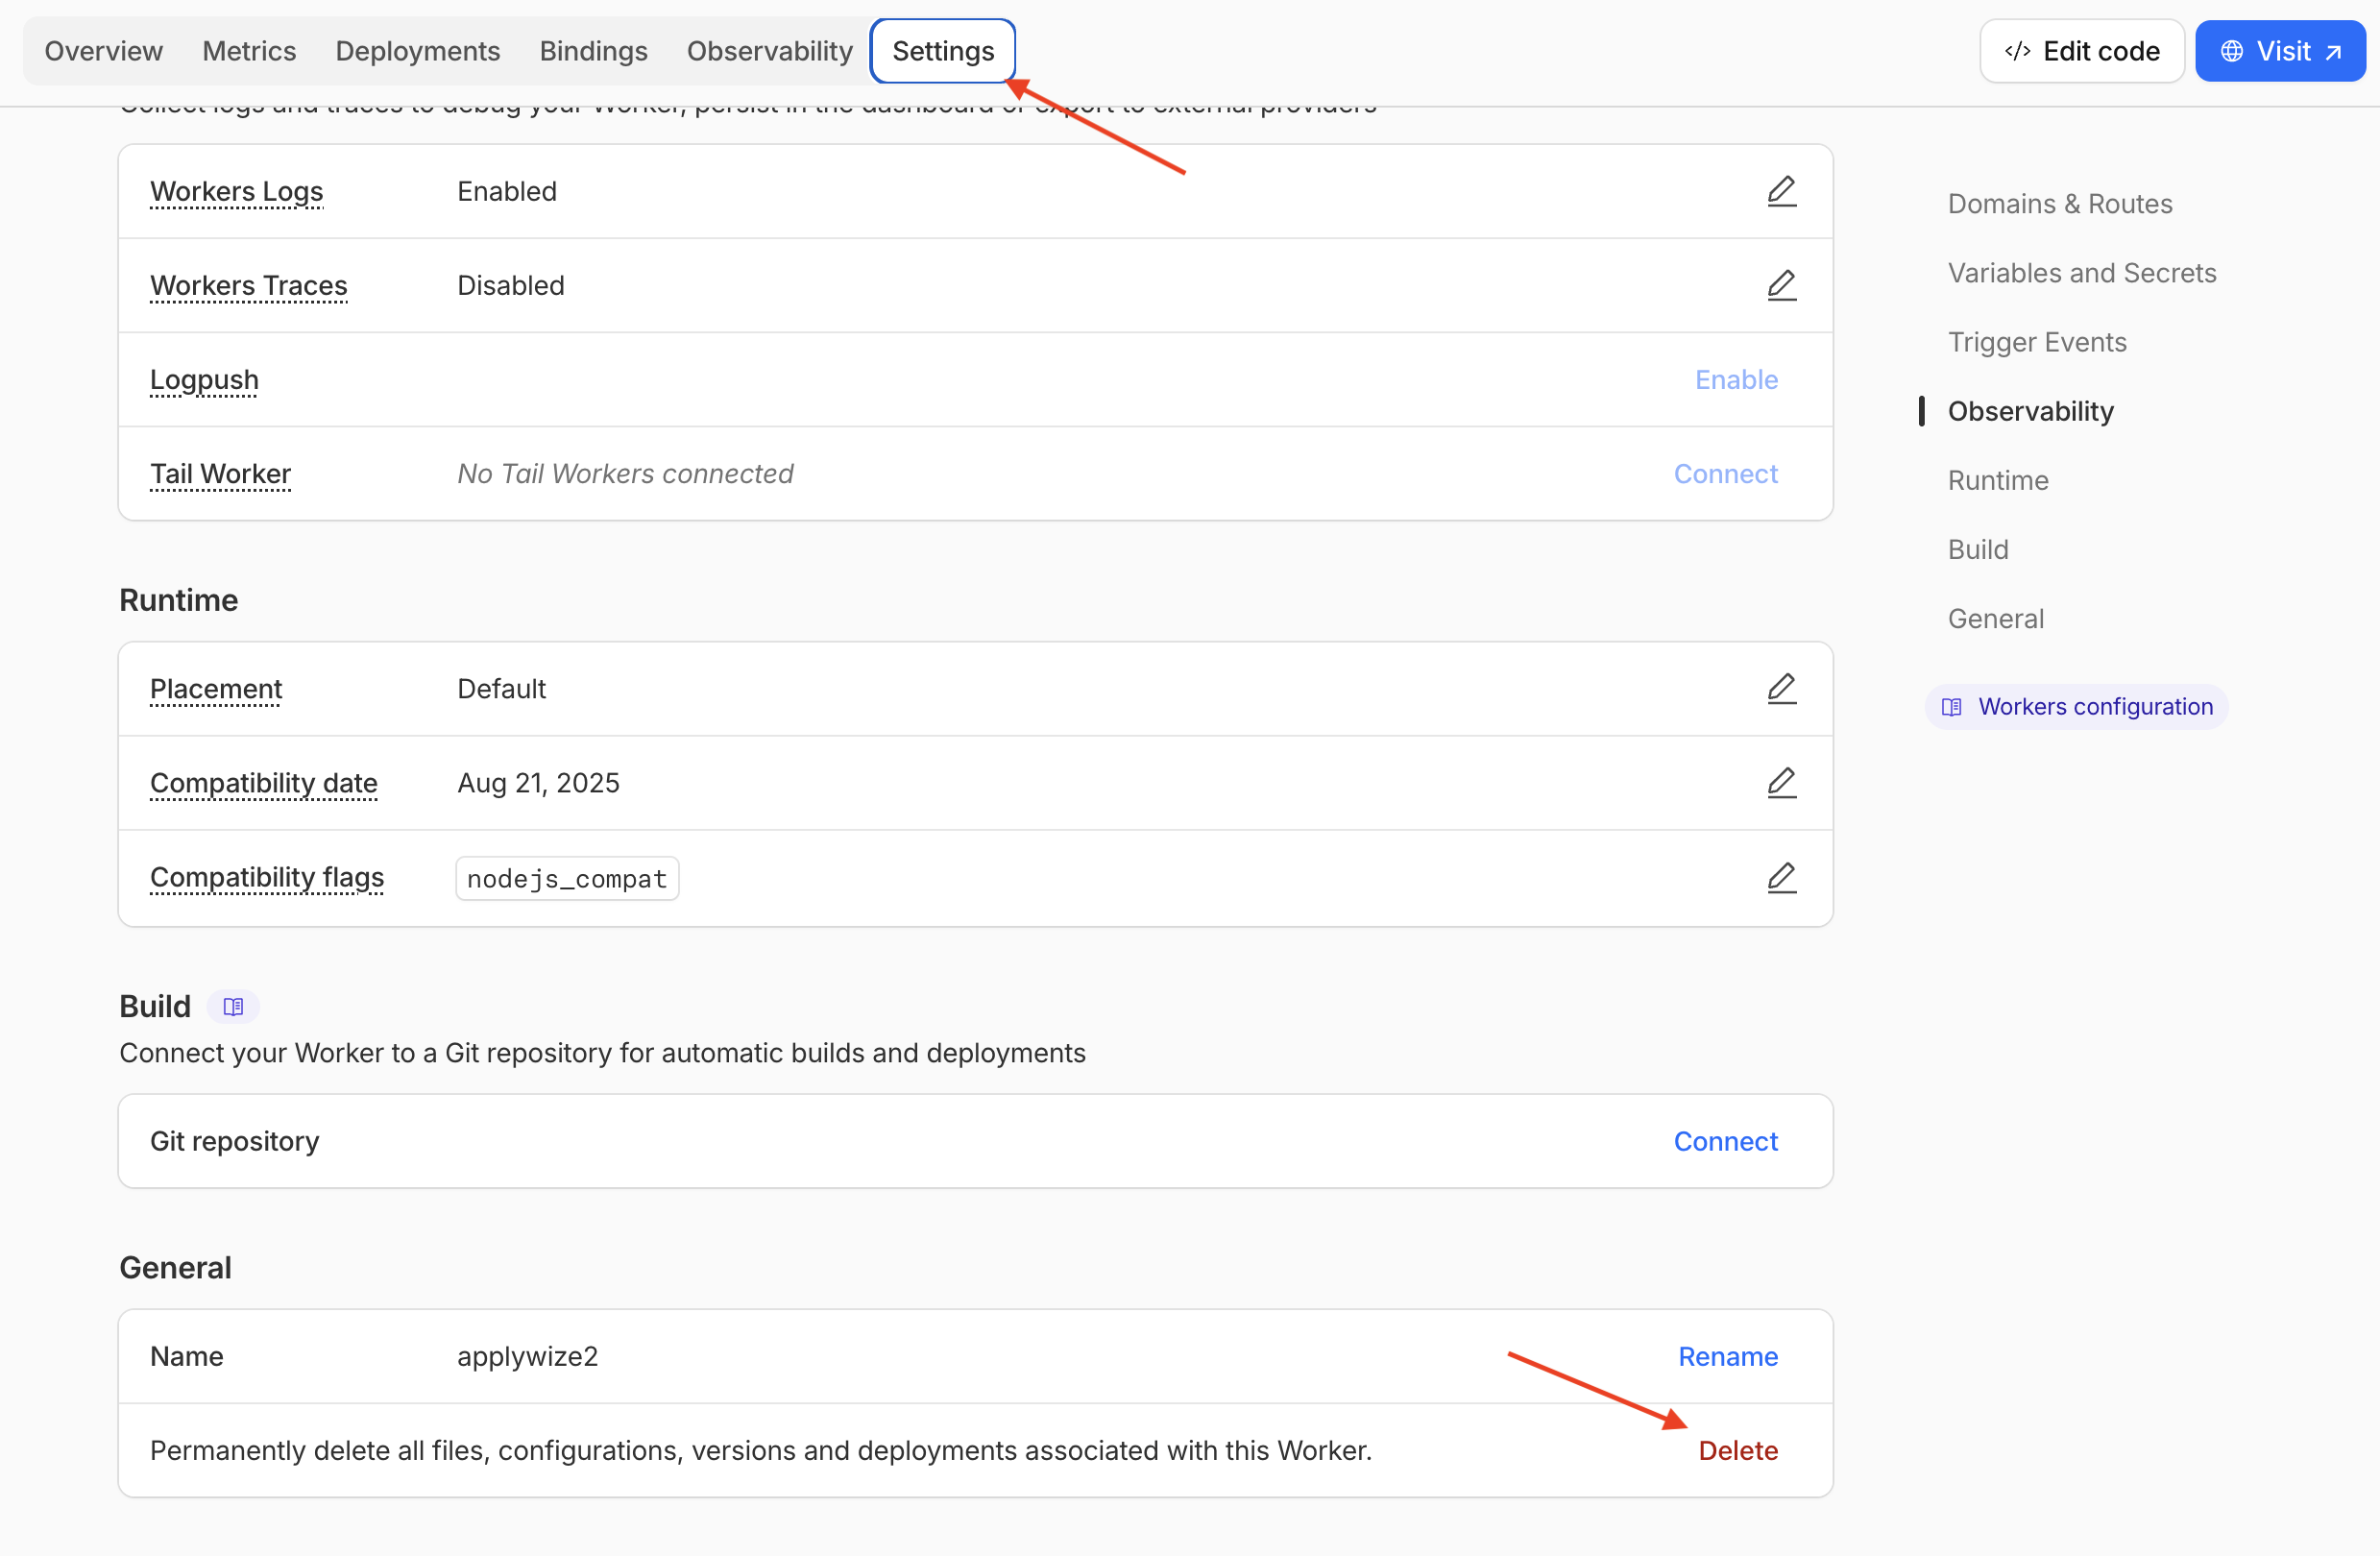Edit Workers Traces using its pencil icon
Screen dimensions: 2380x1556
coord(1782,285)
